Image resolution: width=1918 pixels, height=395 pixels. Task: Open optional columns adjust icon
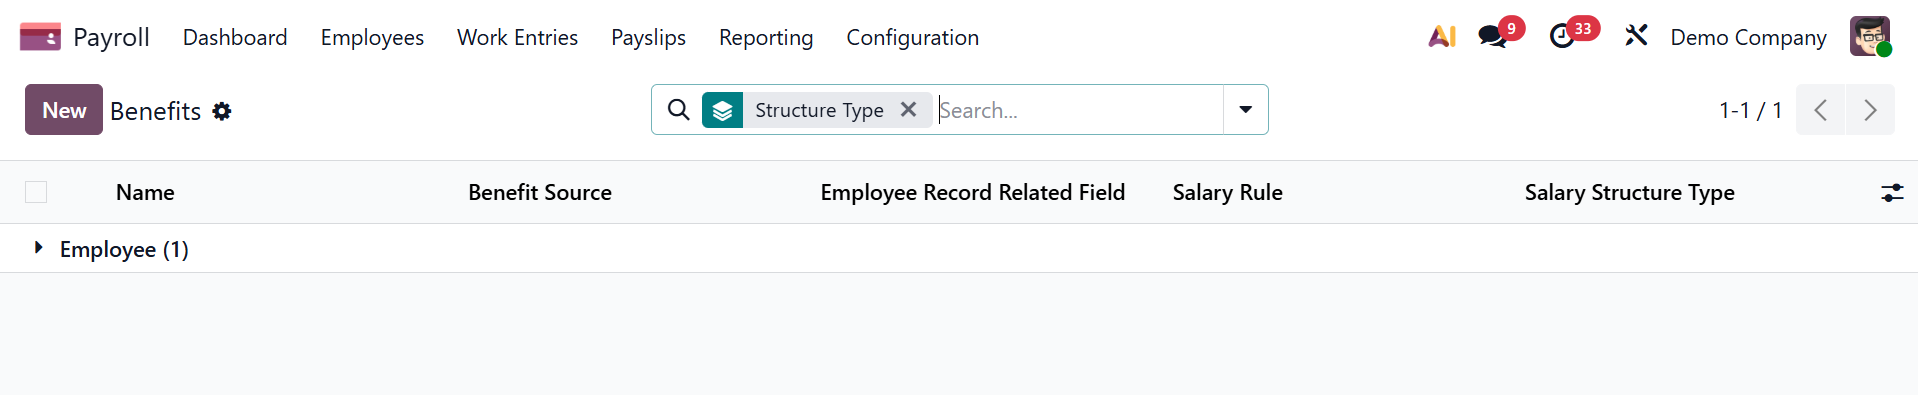[1892, 193]
